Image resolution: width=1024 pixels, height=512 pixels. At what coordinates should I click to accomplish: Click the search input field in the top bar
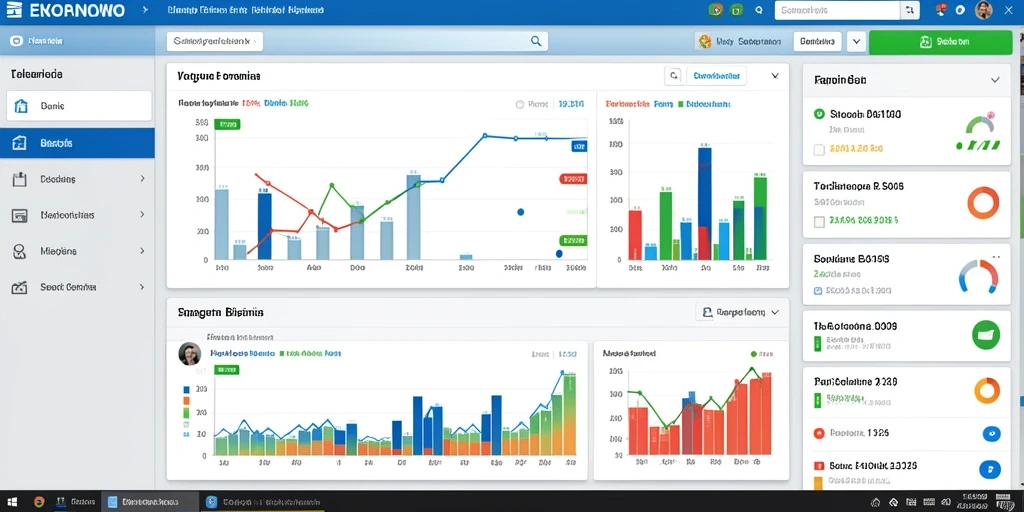click(x=837, y=10)
